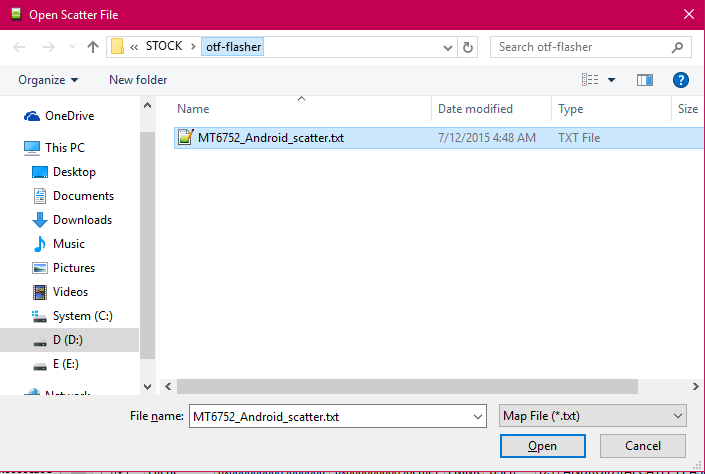Viewport: 705px width, 474px height.
Task: Click the 7/12/2015 4:48 AM date cell
Action: coord(486,138)
